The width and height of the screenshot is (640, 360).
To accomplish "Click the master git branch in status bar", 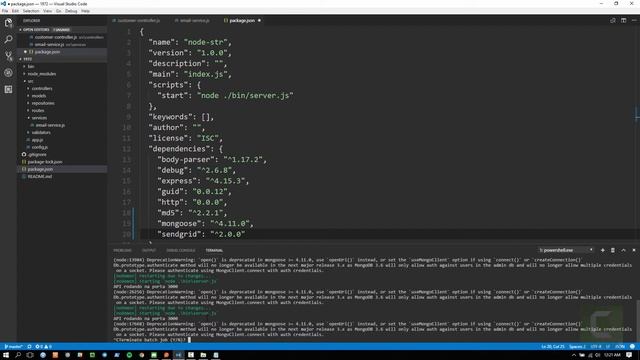I will [13, 347].
